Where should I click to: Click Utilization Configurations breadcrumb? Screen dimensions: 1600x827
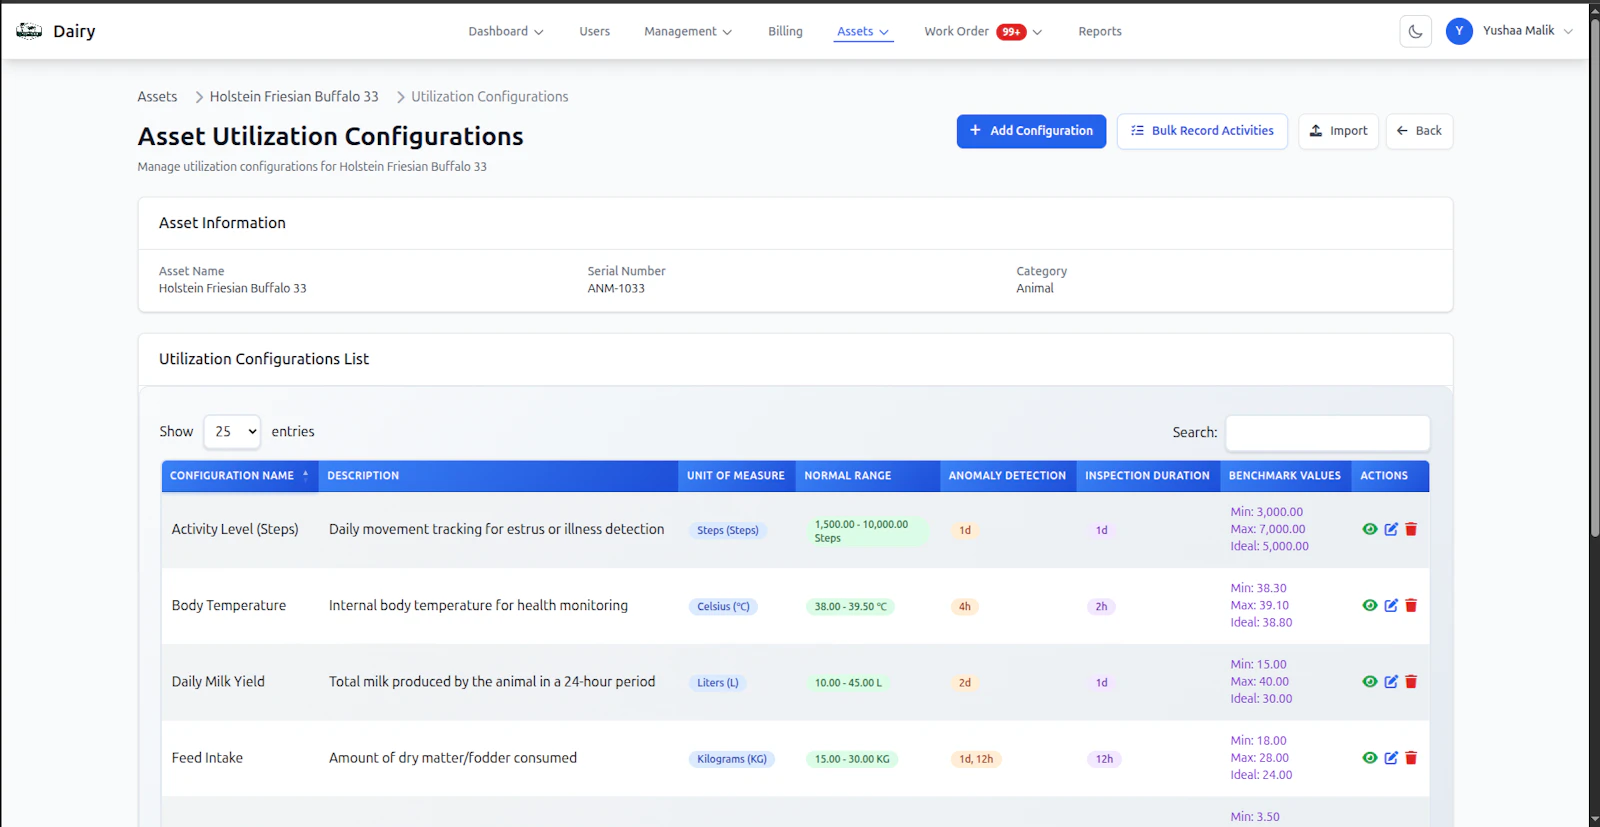pos(490,97)
